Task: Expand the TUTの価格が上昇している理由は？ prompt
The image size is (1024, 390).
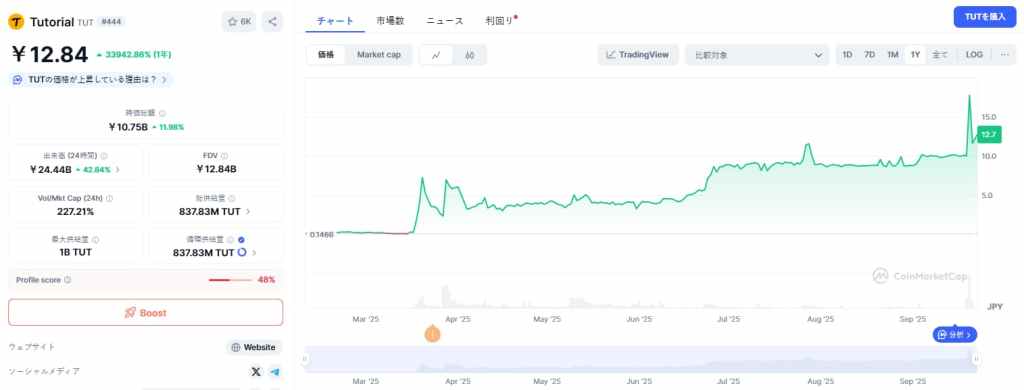Action: pyautogui.click(x=92, y=80)
